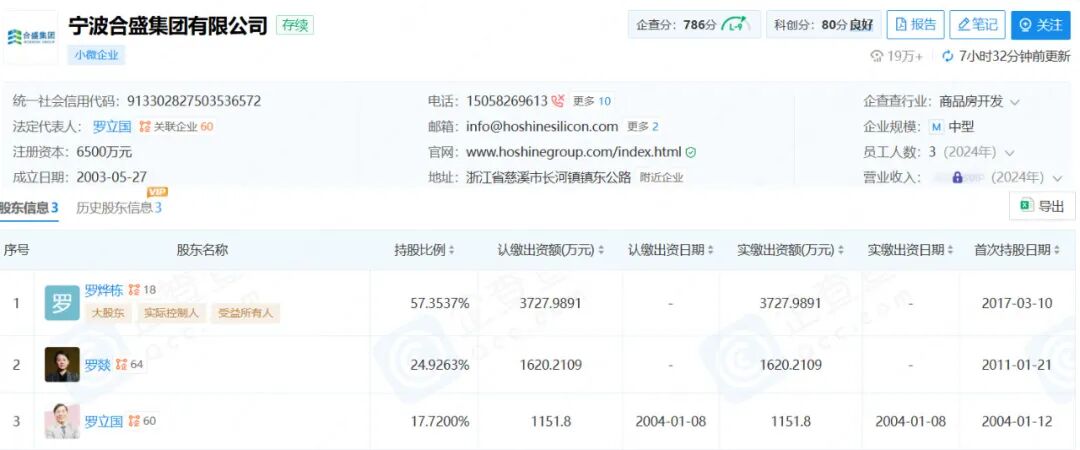Click the blue 罗 avatar of 罗烨栋
The height and width of the screenshot is (450, 1080).
(x=62, y=303)
